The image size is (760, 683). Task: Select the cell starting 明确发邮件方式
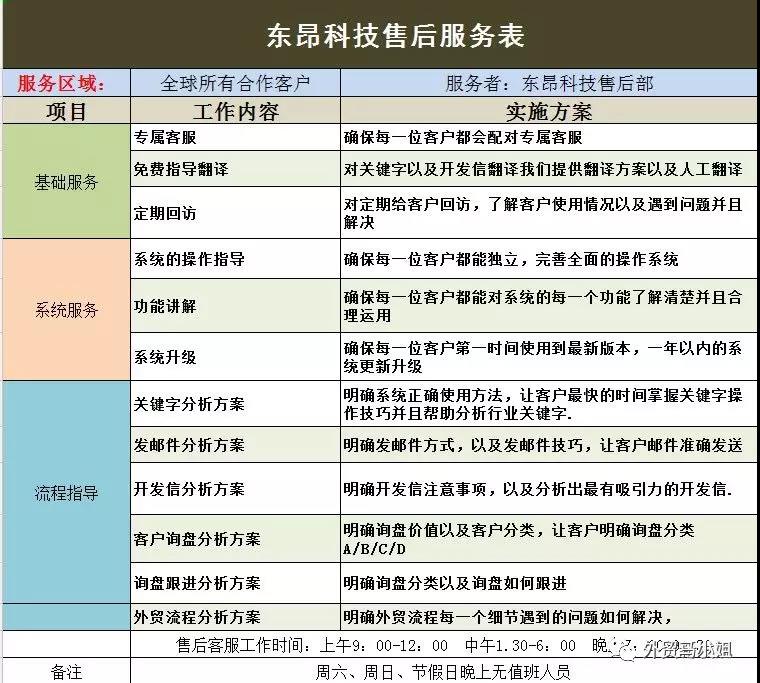point(549,445)
